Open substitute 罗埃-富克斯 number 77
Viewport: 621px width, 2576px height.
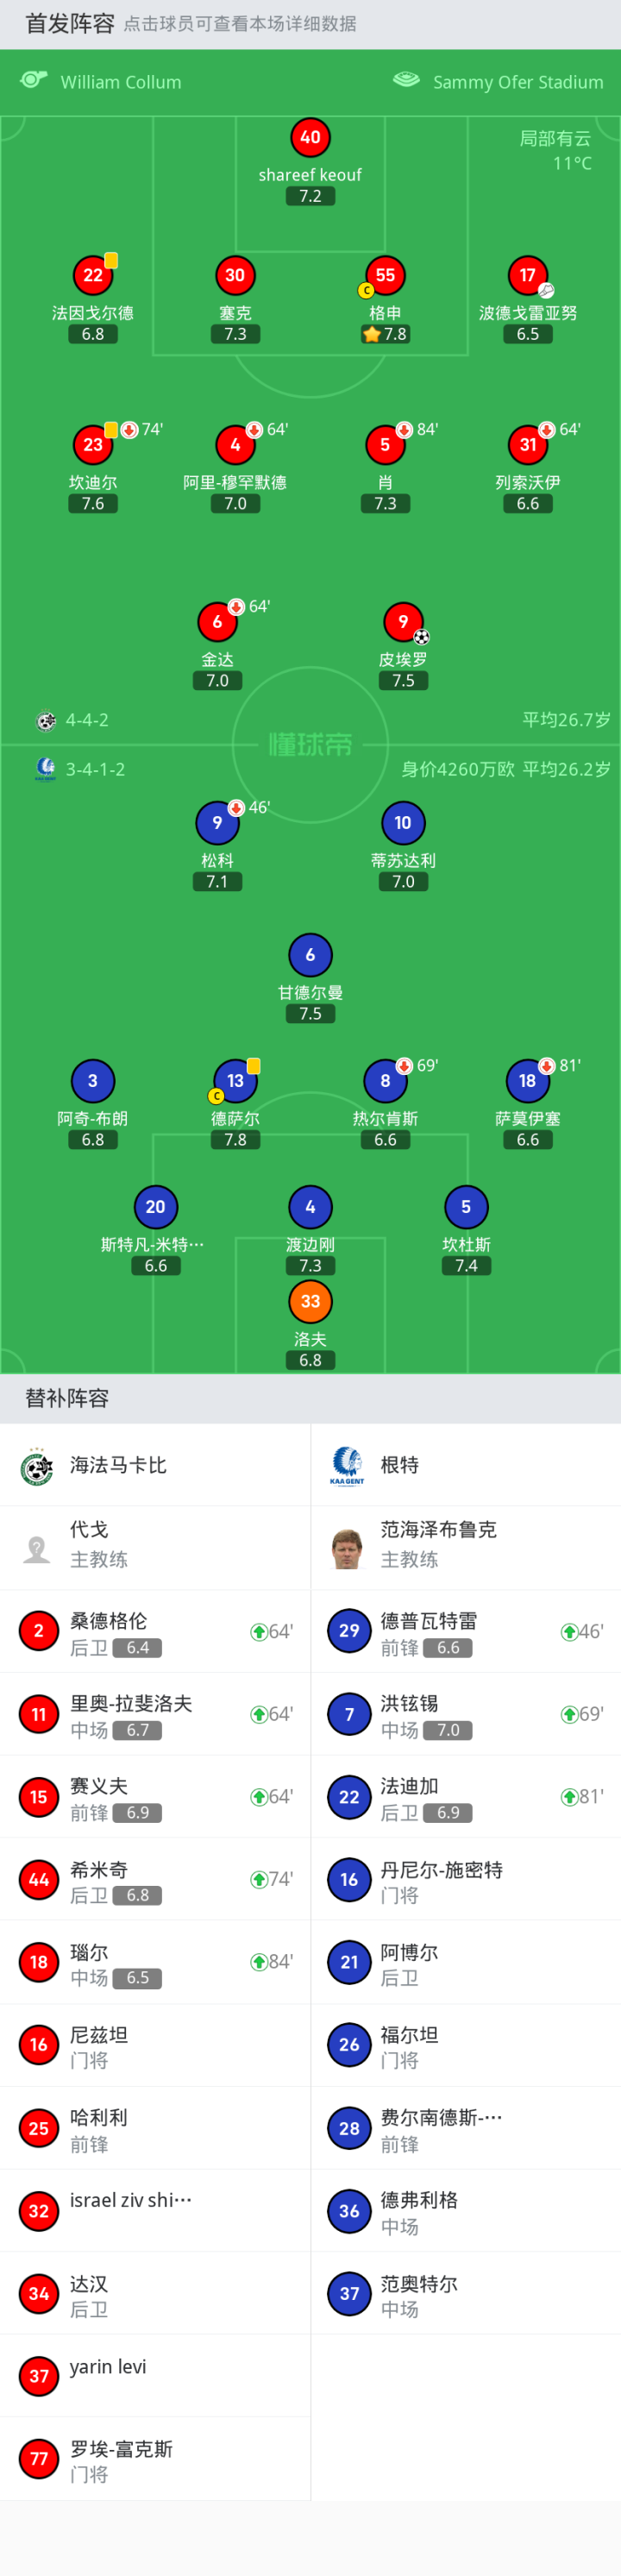[155, 2459]
